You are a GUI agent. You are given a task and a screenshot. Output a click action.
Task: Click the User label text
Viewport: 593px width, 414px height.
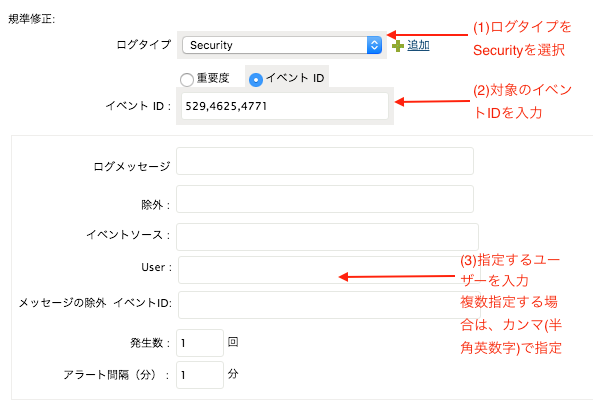tap(156, 267)
